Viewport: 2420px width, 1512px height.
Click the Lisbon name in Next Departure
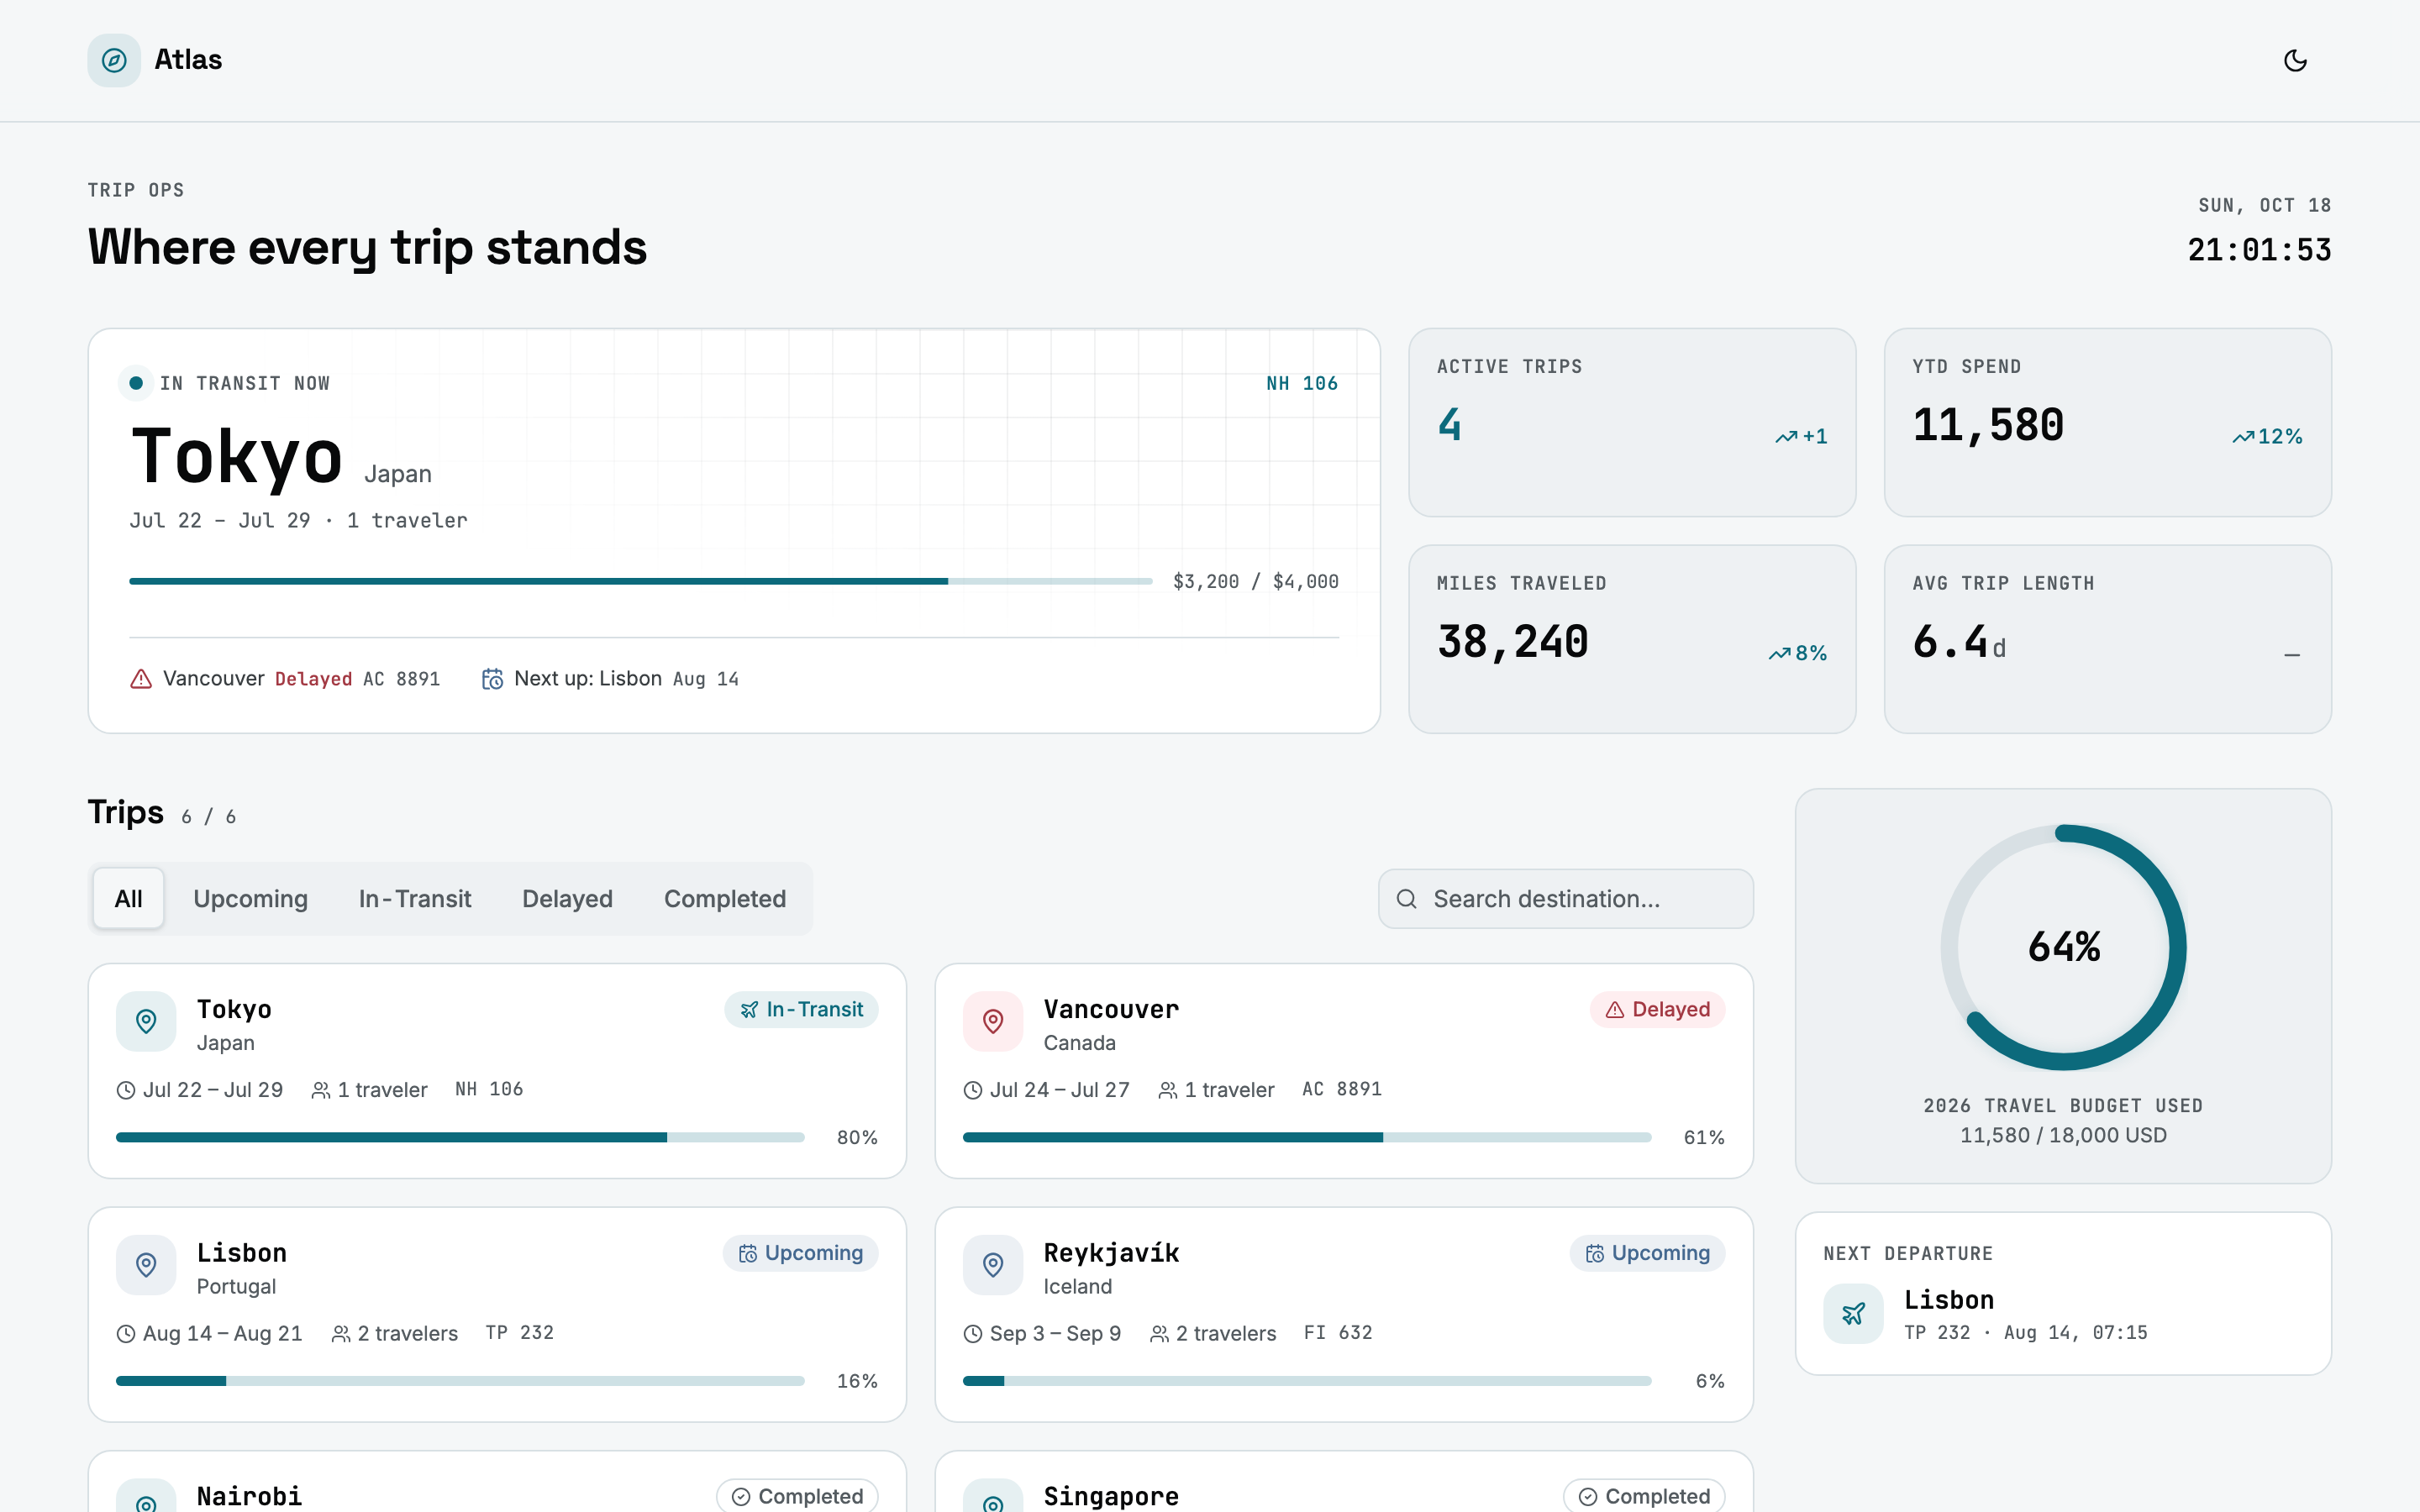(x=1949, y=1300)
